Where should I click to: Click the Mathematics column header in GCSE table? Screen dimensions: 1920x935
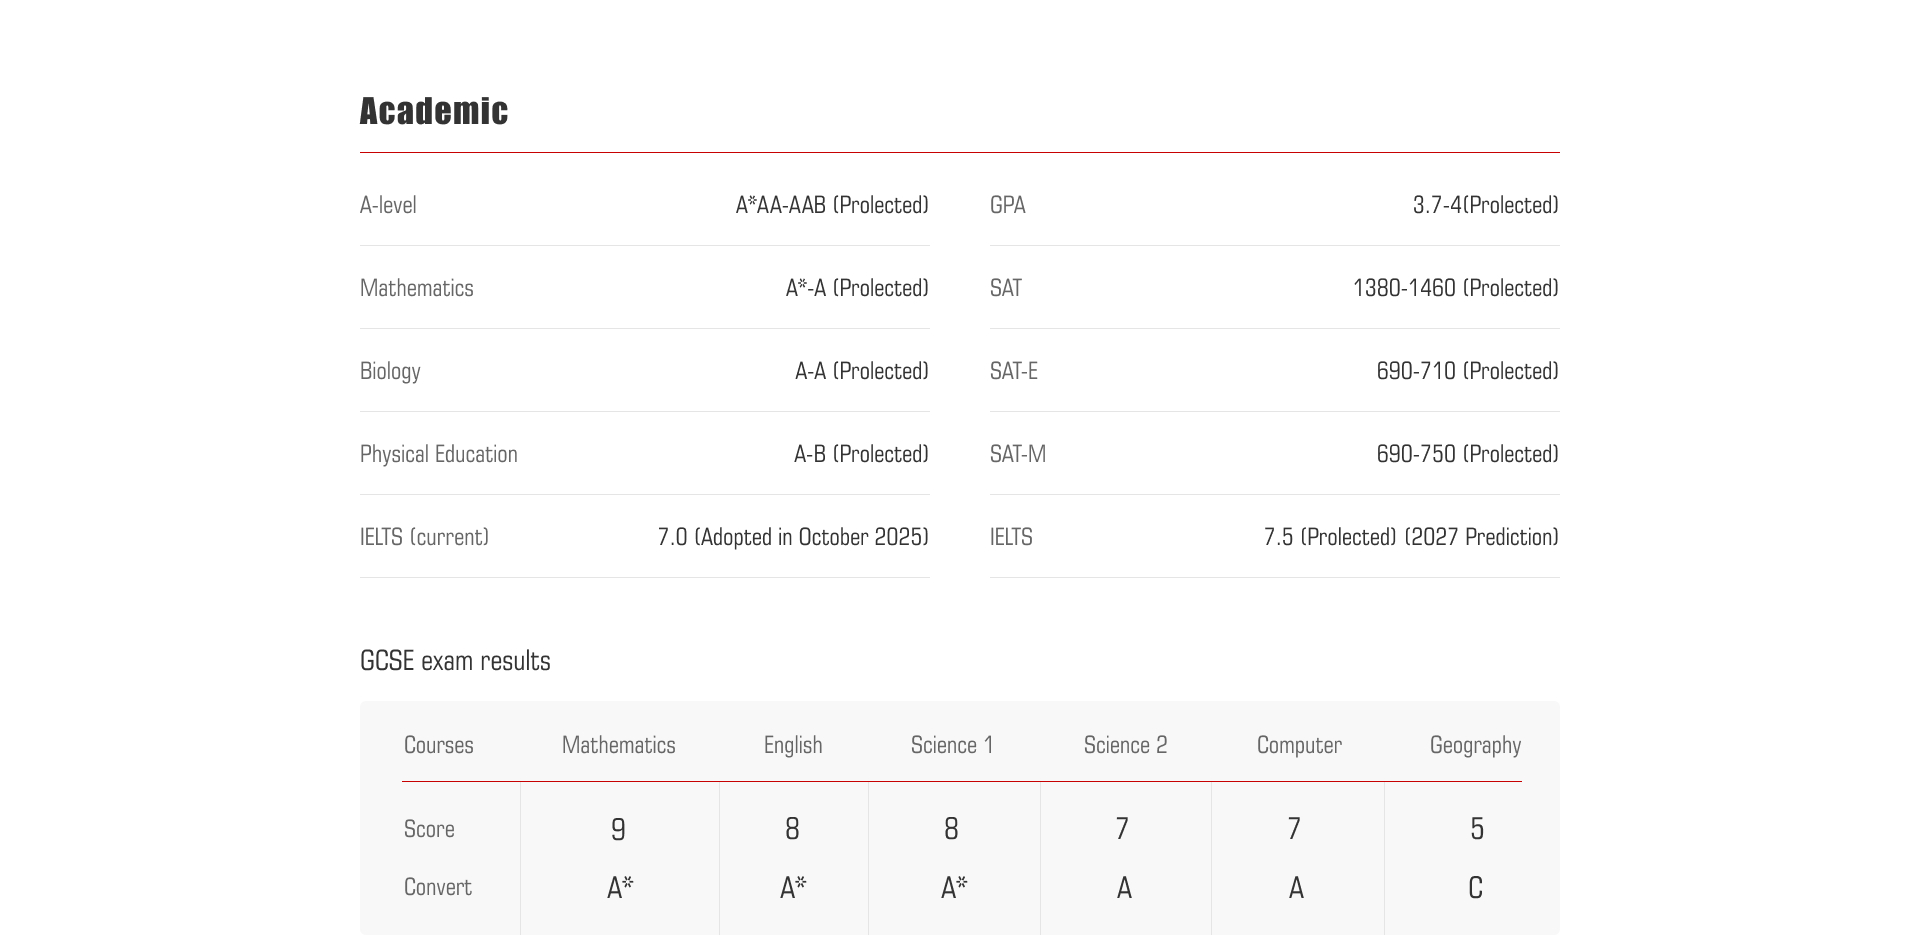click(618, 746)
